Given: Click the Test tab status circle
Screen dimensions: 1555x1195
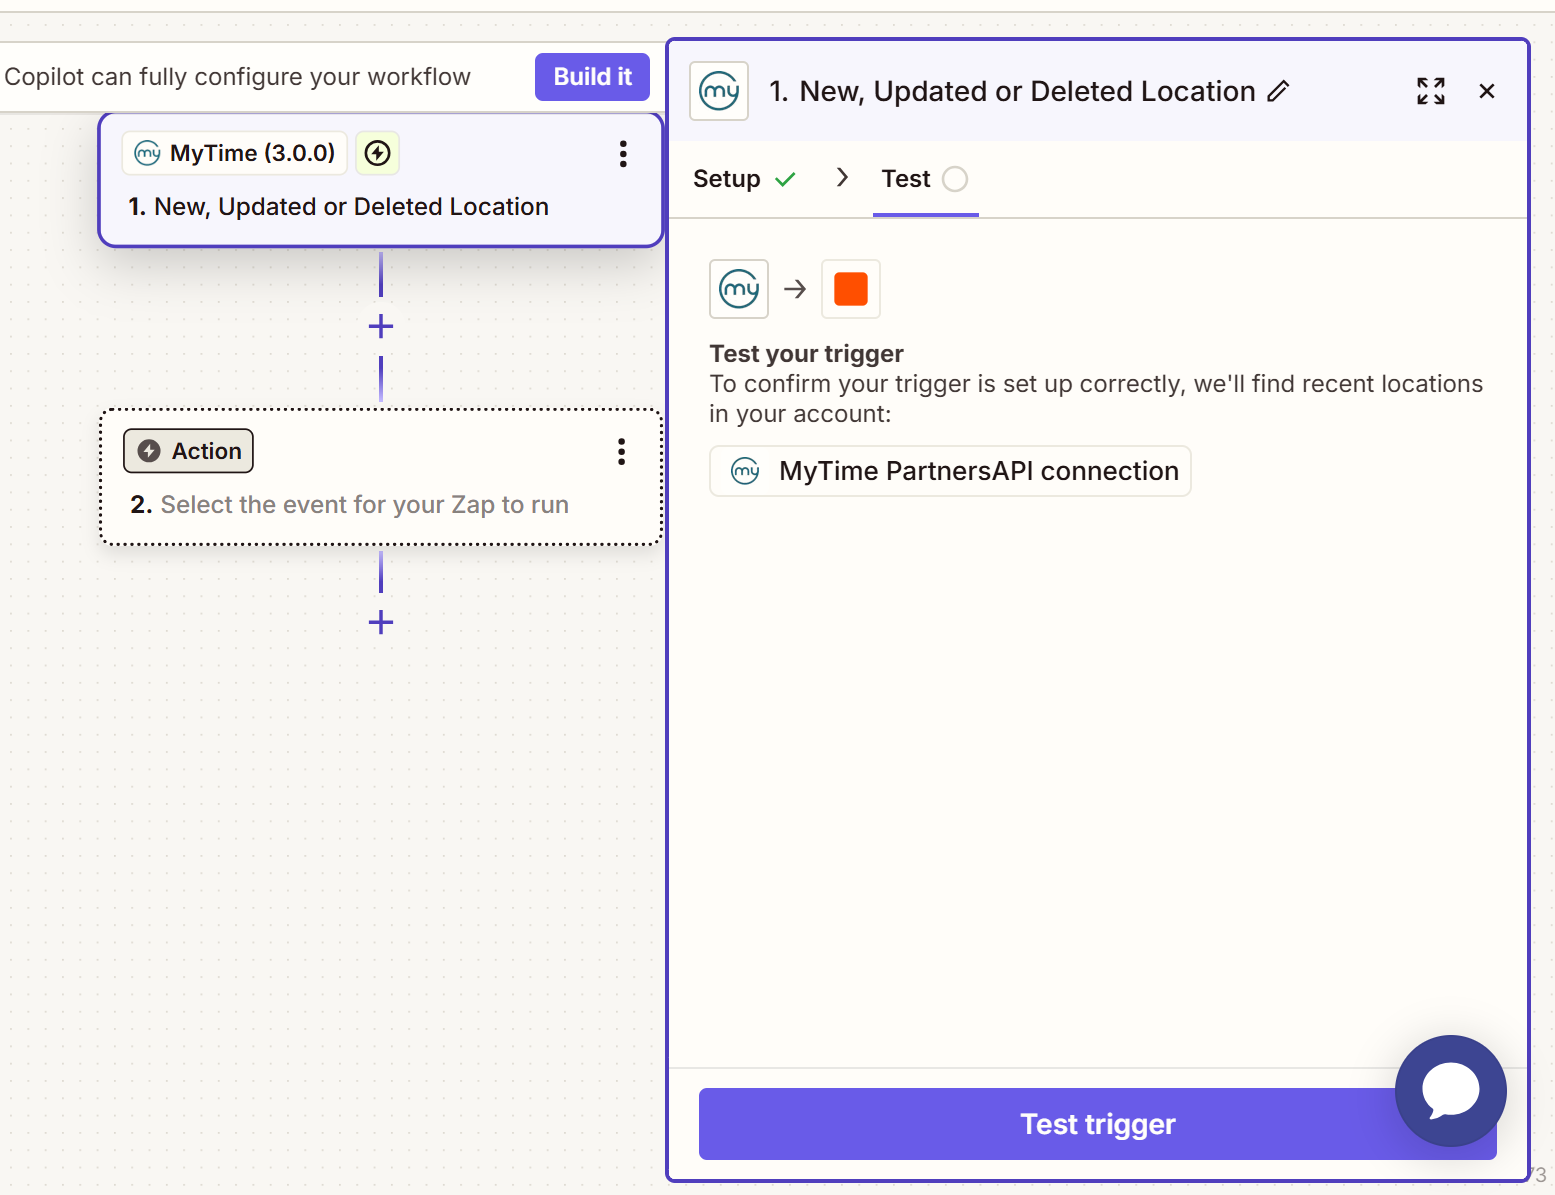Looking at the screenshot, I should [955, 179].
